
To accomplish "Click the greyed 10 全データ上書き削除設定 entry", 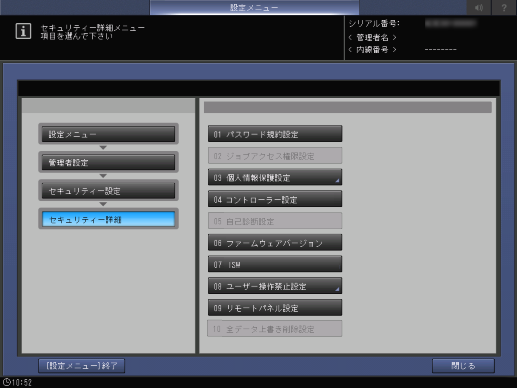I will pyautogui.click(x=275, y=329).
